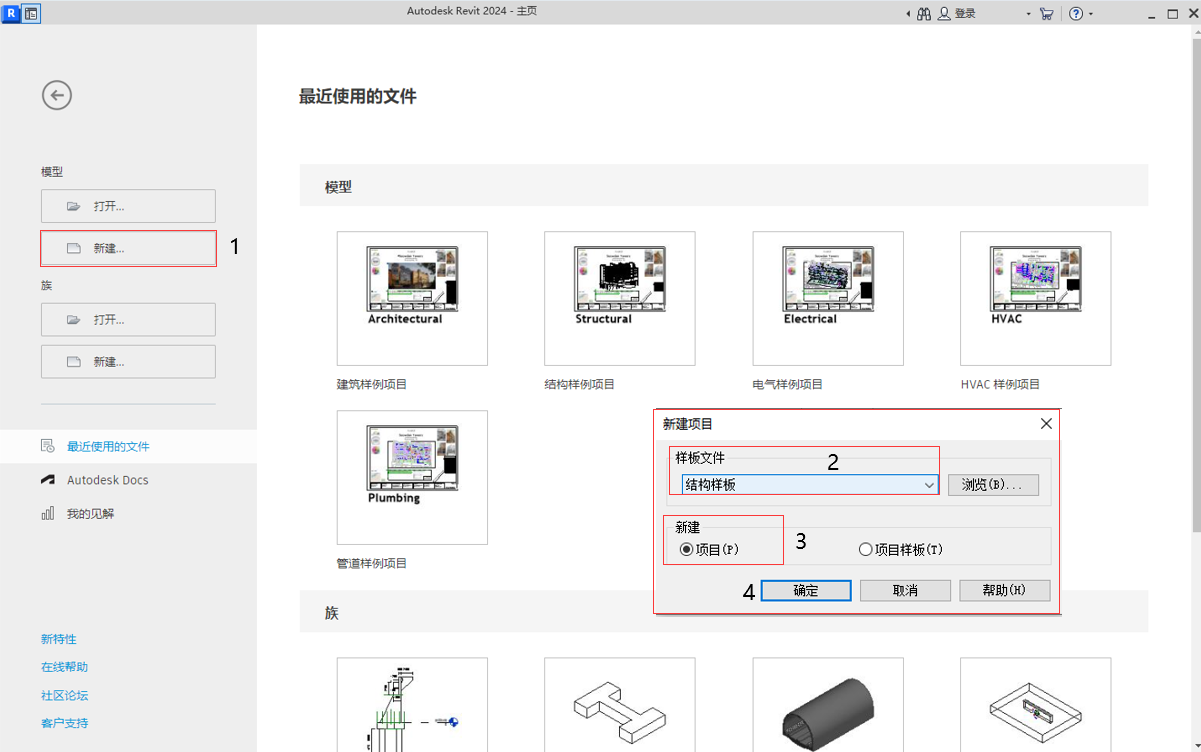
Task: Select the 项目样板(T) radio button
Action: point(866,550)
